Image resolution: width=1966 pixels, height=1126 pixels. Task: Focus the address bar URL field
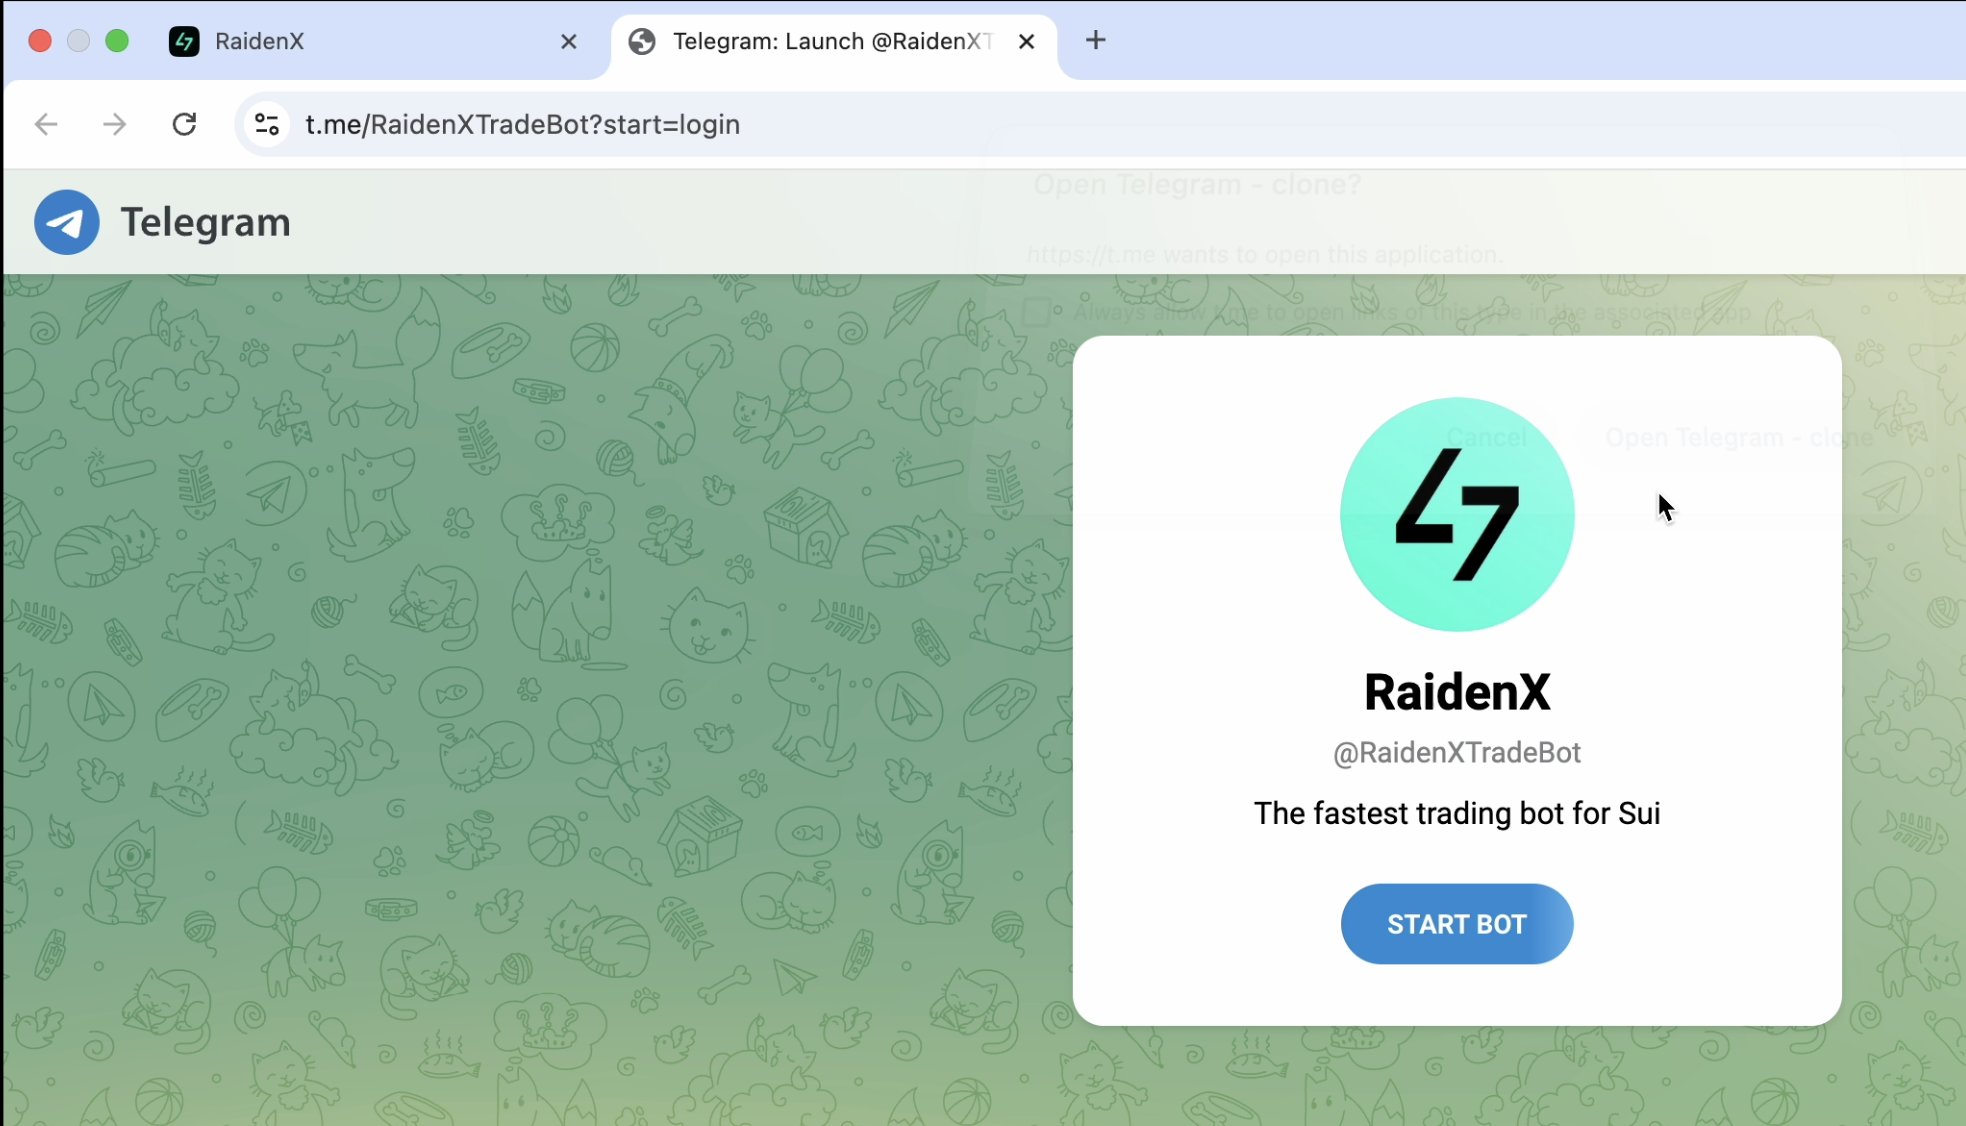pos(1100,124)
